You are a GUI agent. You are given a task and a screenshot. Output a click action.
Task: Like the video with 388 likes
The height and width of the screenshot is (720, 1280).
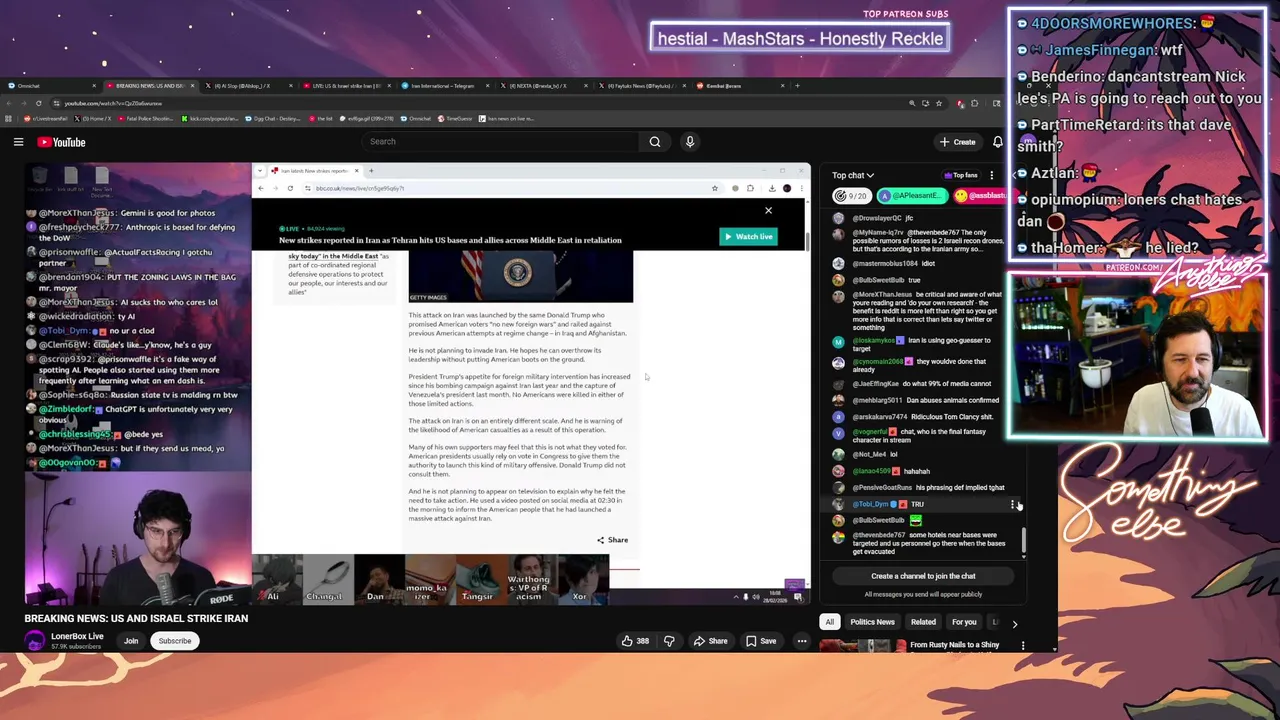pyautogui.click(x=635, y=641)
